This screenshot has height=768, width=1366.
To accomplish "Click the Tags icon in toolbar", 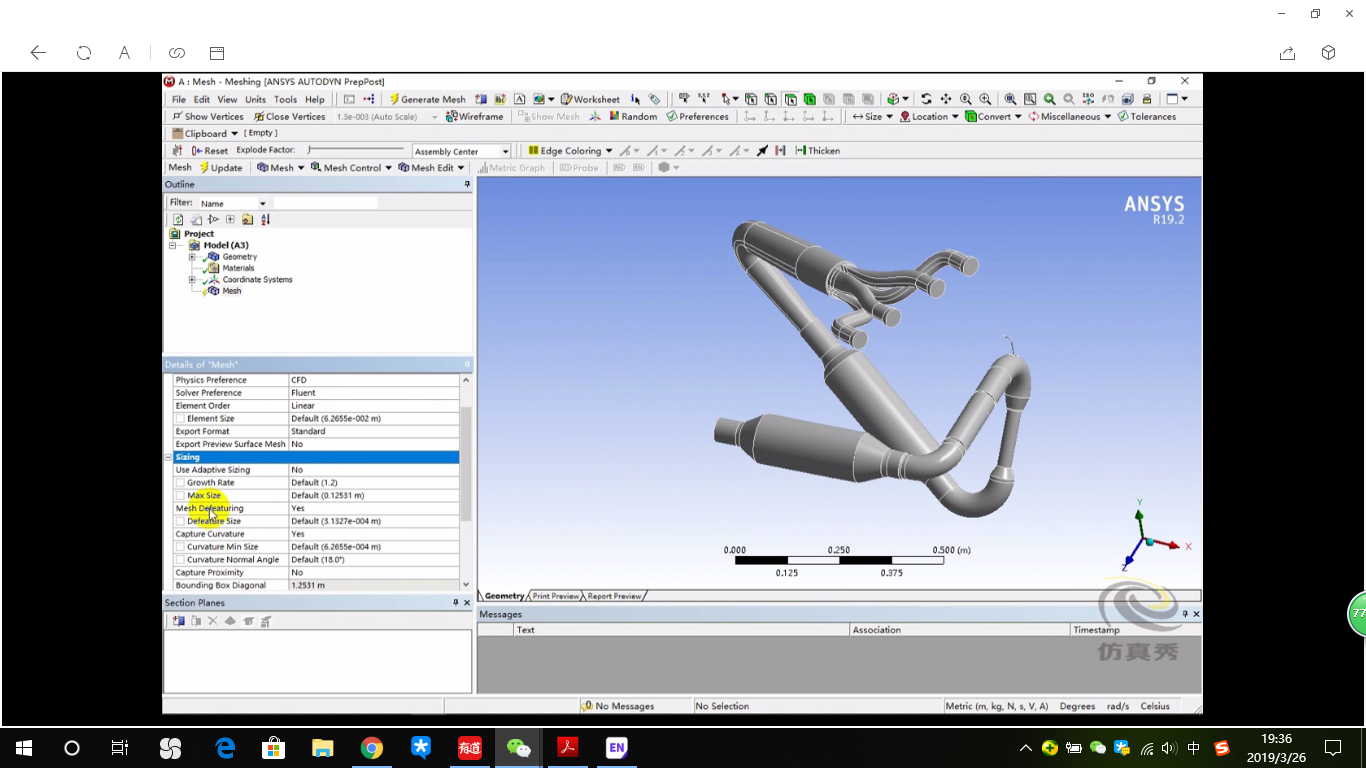I will pos(654,99).
